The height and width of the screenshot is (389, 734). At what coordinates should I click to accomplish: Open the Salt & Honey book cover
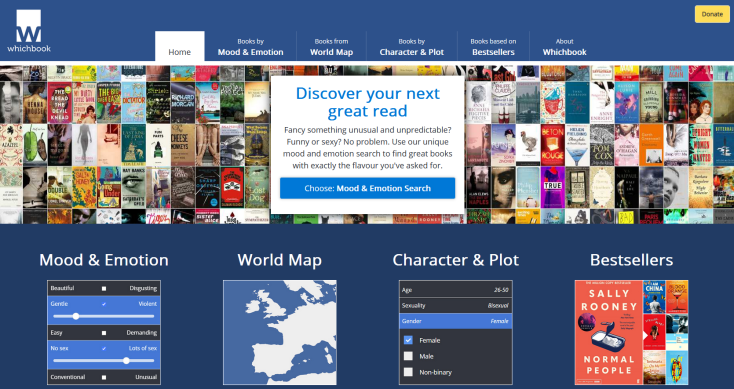pos(84,187)
